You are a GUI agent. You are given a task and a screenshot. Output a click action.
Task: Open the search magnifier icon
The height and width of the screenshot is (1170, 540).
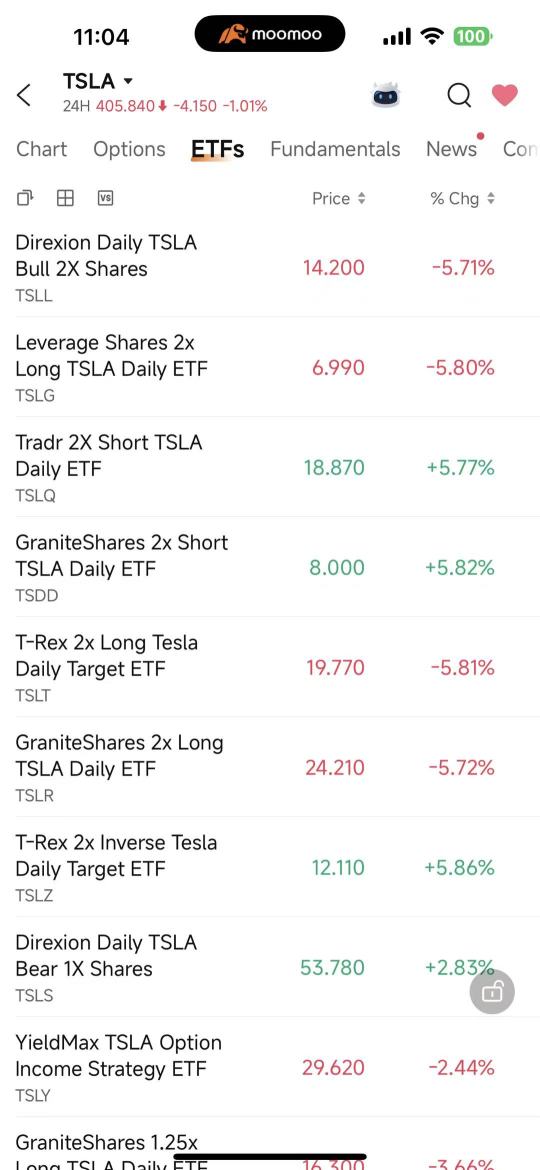click(459, 96)
